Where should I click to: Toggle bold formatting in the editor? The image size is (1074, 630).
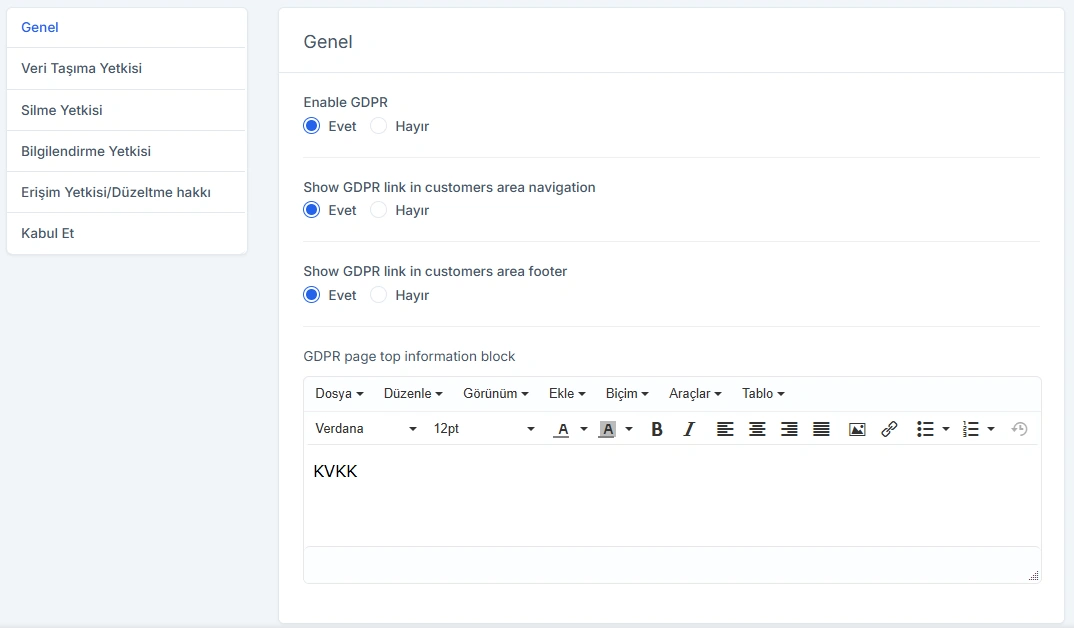[x=657, y=429]
